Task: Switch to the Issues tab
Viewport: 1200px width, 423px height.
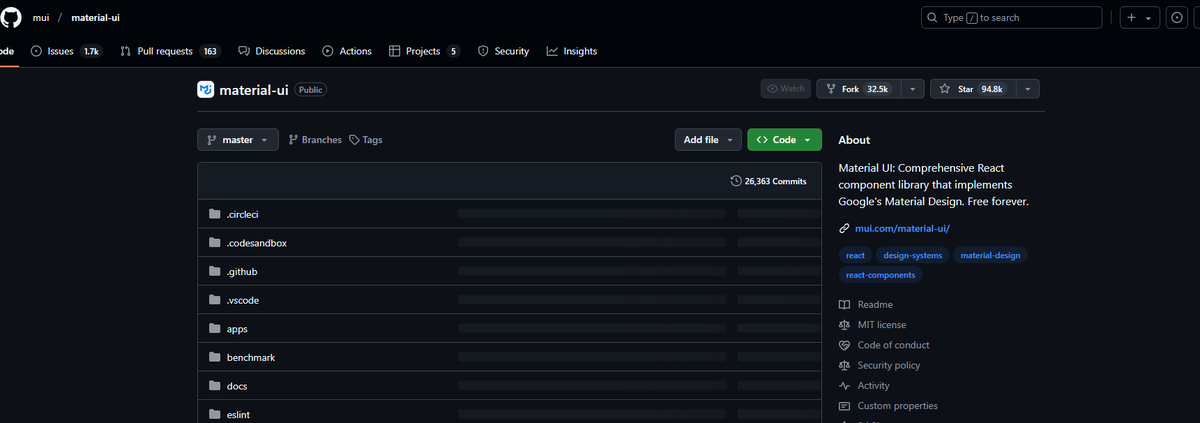Action: (66, 51)
